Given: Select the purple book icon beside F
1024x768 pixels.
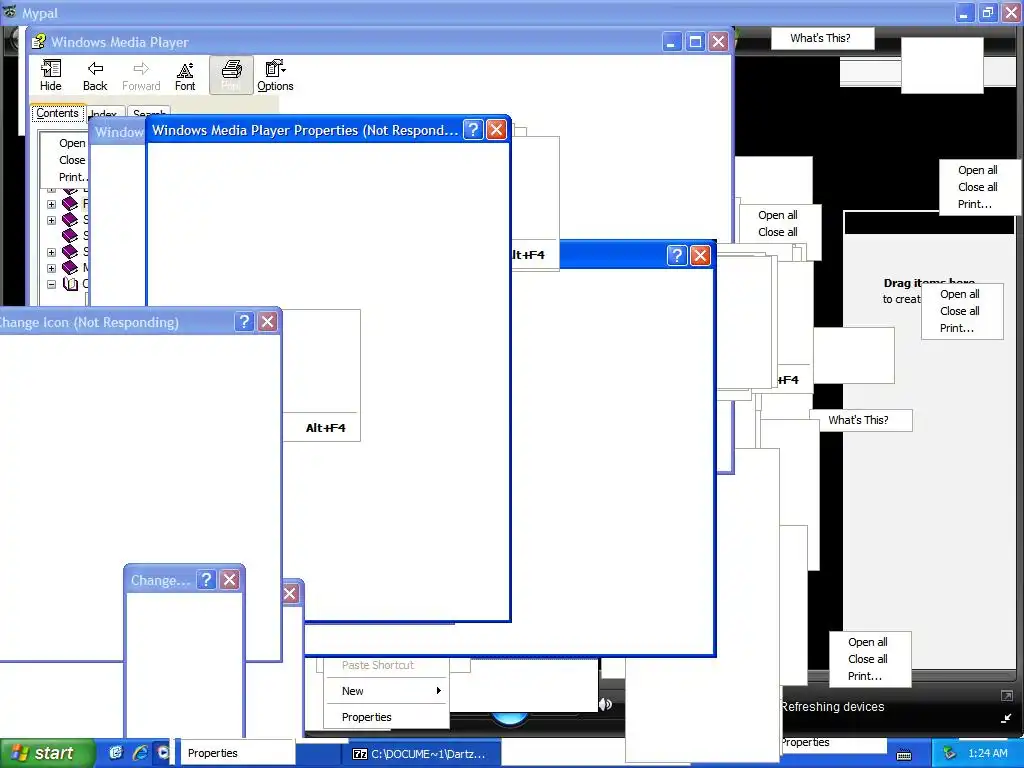Looking at the screenshot, I should (x=70, y=204).
